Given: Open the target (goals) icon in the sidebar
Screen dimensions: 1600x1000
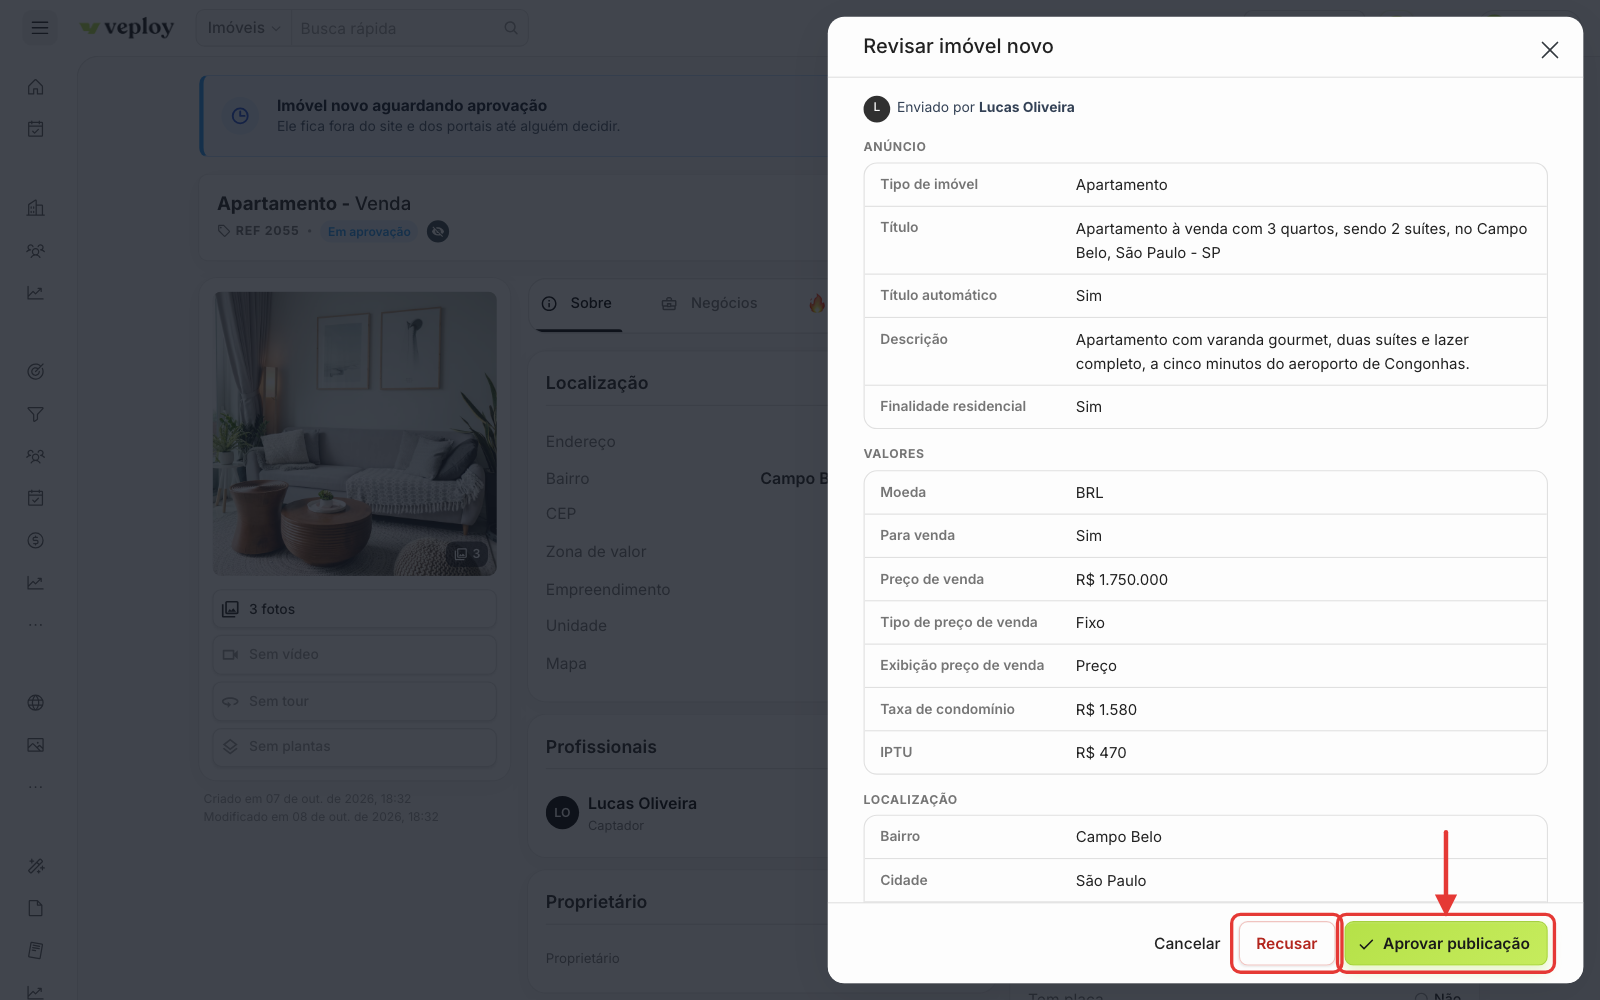Looking at the screenshot, I should 36,372.
